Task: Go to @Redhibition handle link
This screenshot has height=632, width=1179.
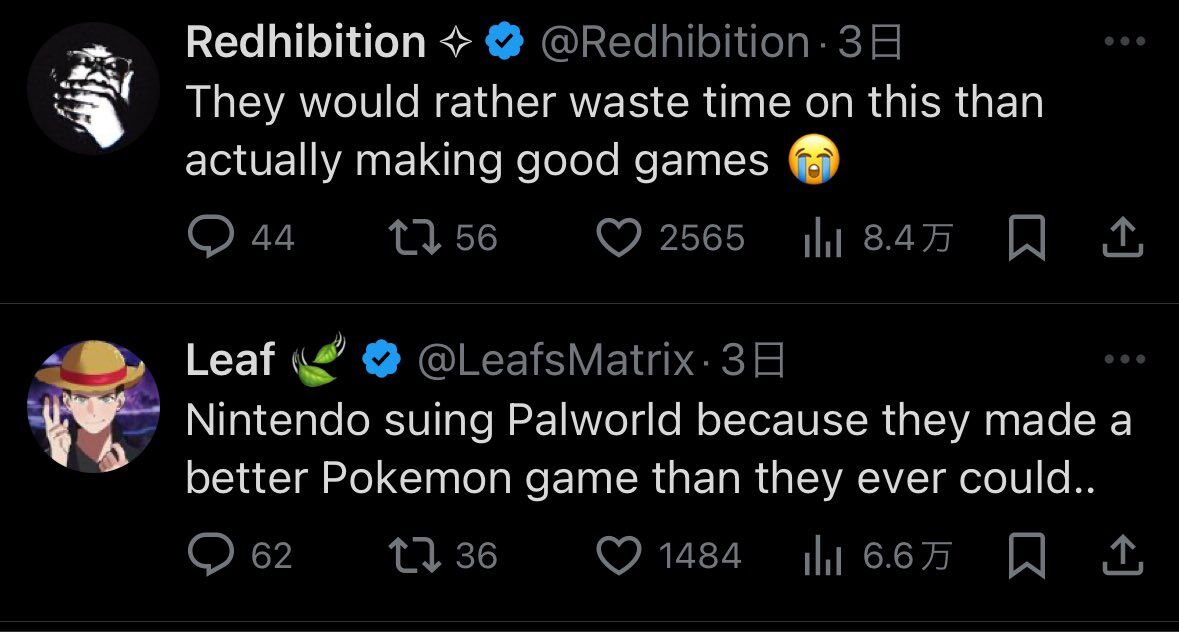Action: click(x=675, y=42)
